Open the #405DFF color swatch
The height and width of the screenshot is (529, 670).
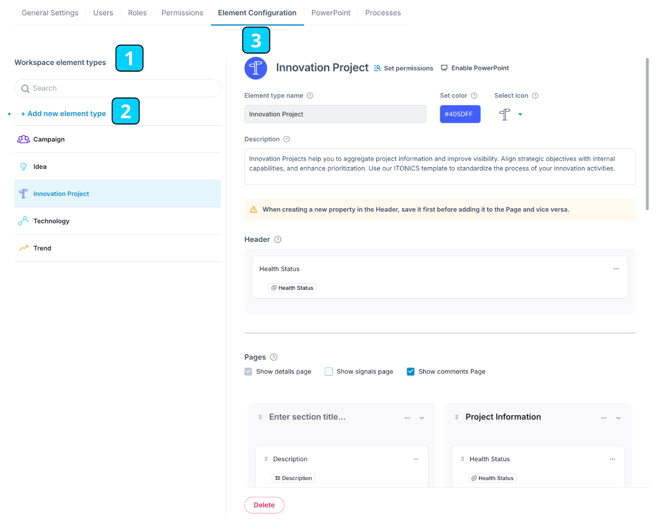click(460, 114)
